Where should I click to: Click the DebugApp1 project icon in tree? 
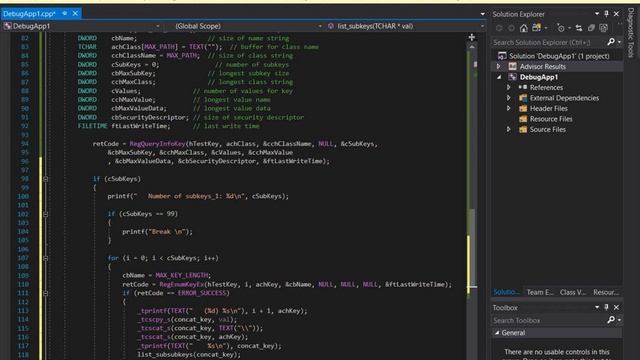pyautogui.click(x=512, y=77)
